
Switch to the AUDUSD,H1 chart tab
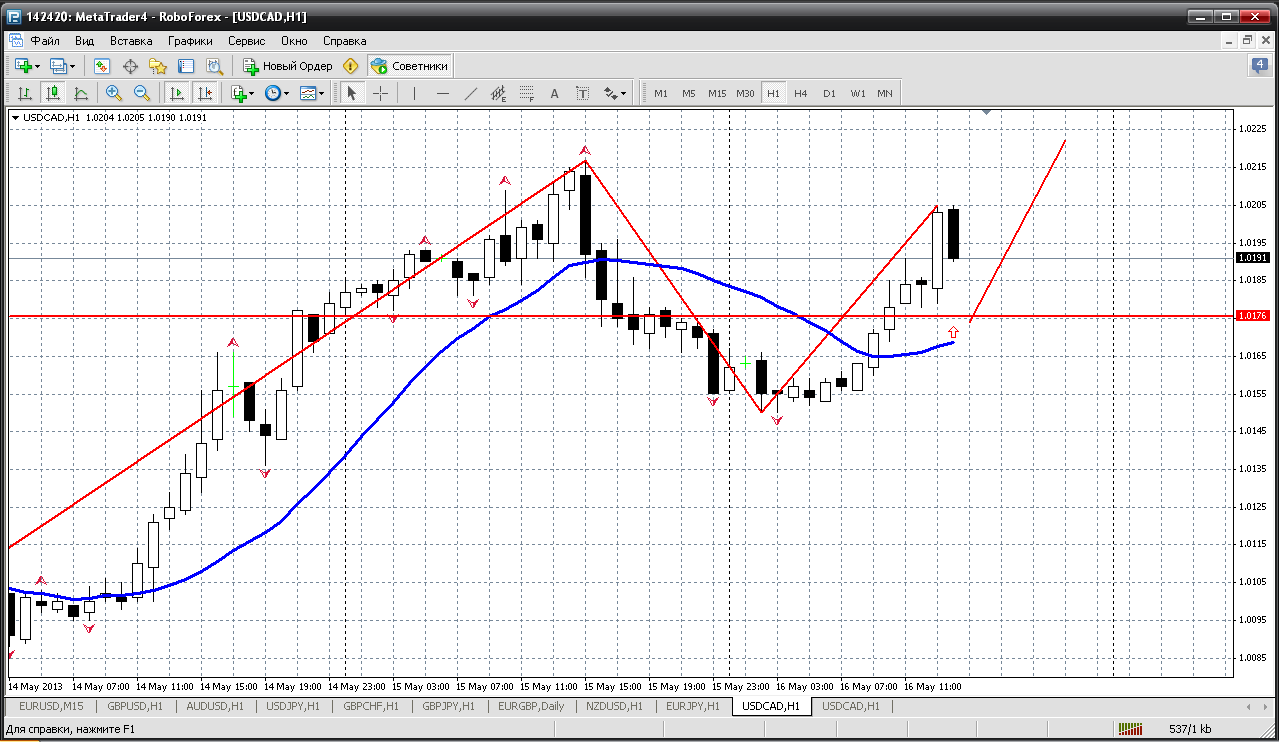click(213, 706)
